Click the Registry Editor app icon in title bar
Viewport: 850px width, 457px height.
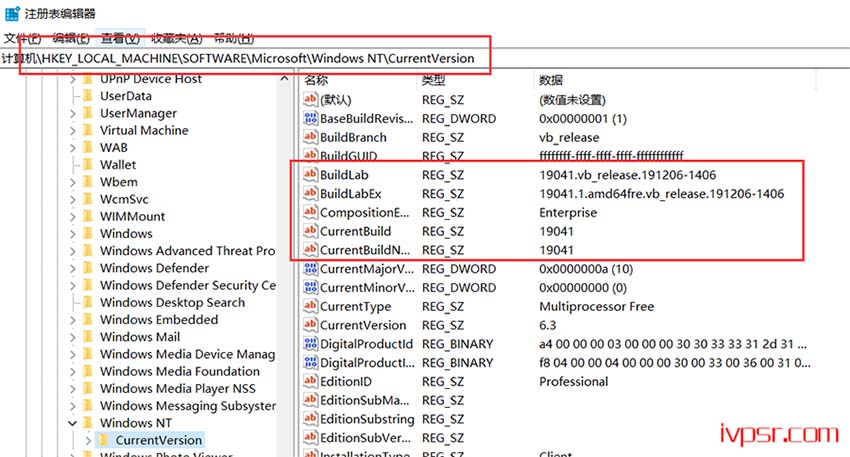[x=12, y=13]
